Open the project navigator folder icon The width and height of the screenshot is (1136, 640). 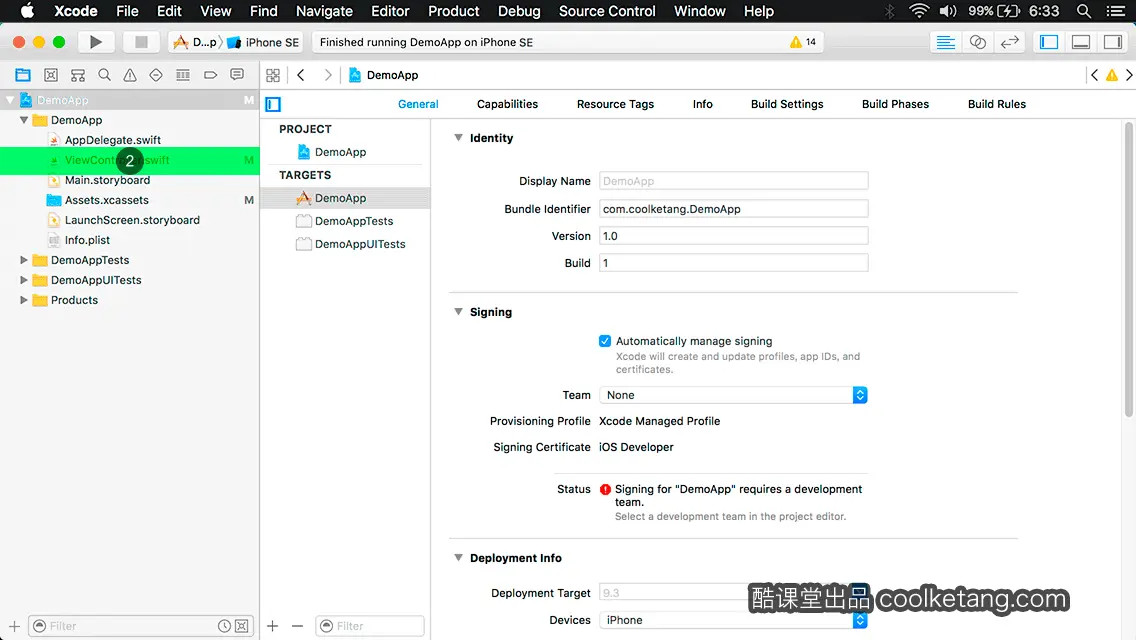(x=23, y=75)
